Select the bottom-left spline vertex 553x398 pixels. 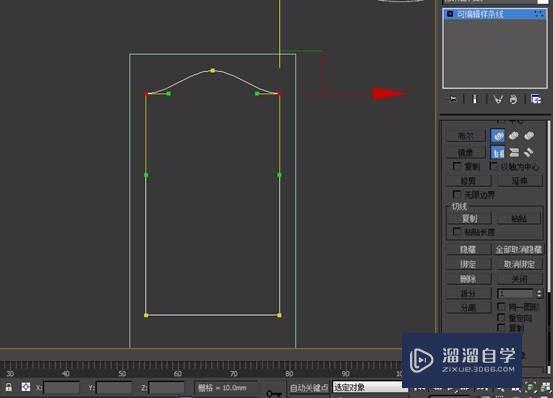pyautogui.click(x=146, y=315)
